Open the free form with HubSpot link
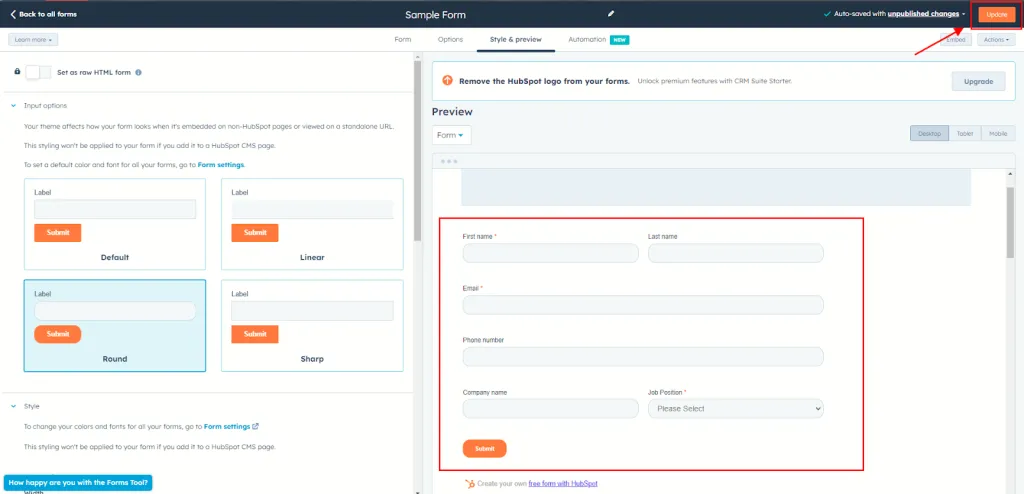This screenshot has height=494, width=1024. (x=563, y=484)
